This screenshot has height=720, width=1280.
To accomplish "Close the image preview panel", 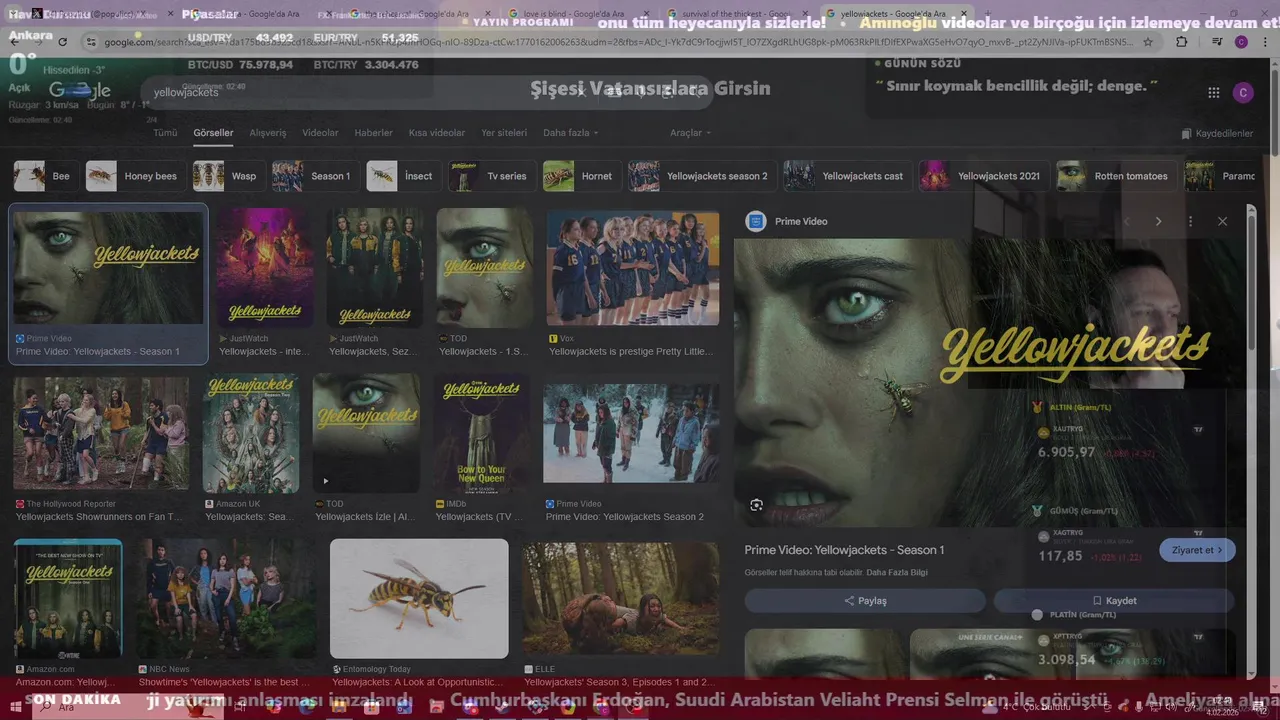I will pos(1222,221).
